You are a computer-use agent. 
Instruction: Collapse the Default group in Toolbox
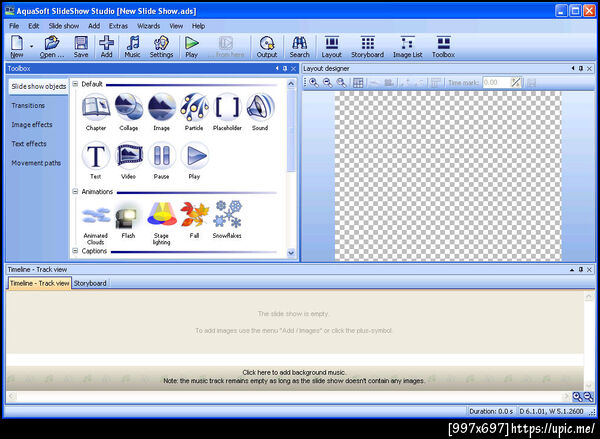click(x=75, y=84)
